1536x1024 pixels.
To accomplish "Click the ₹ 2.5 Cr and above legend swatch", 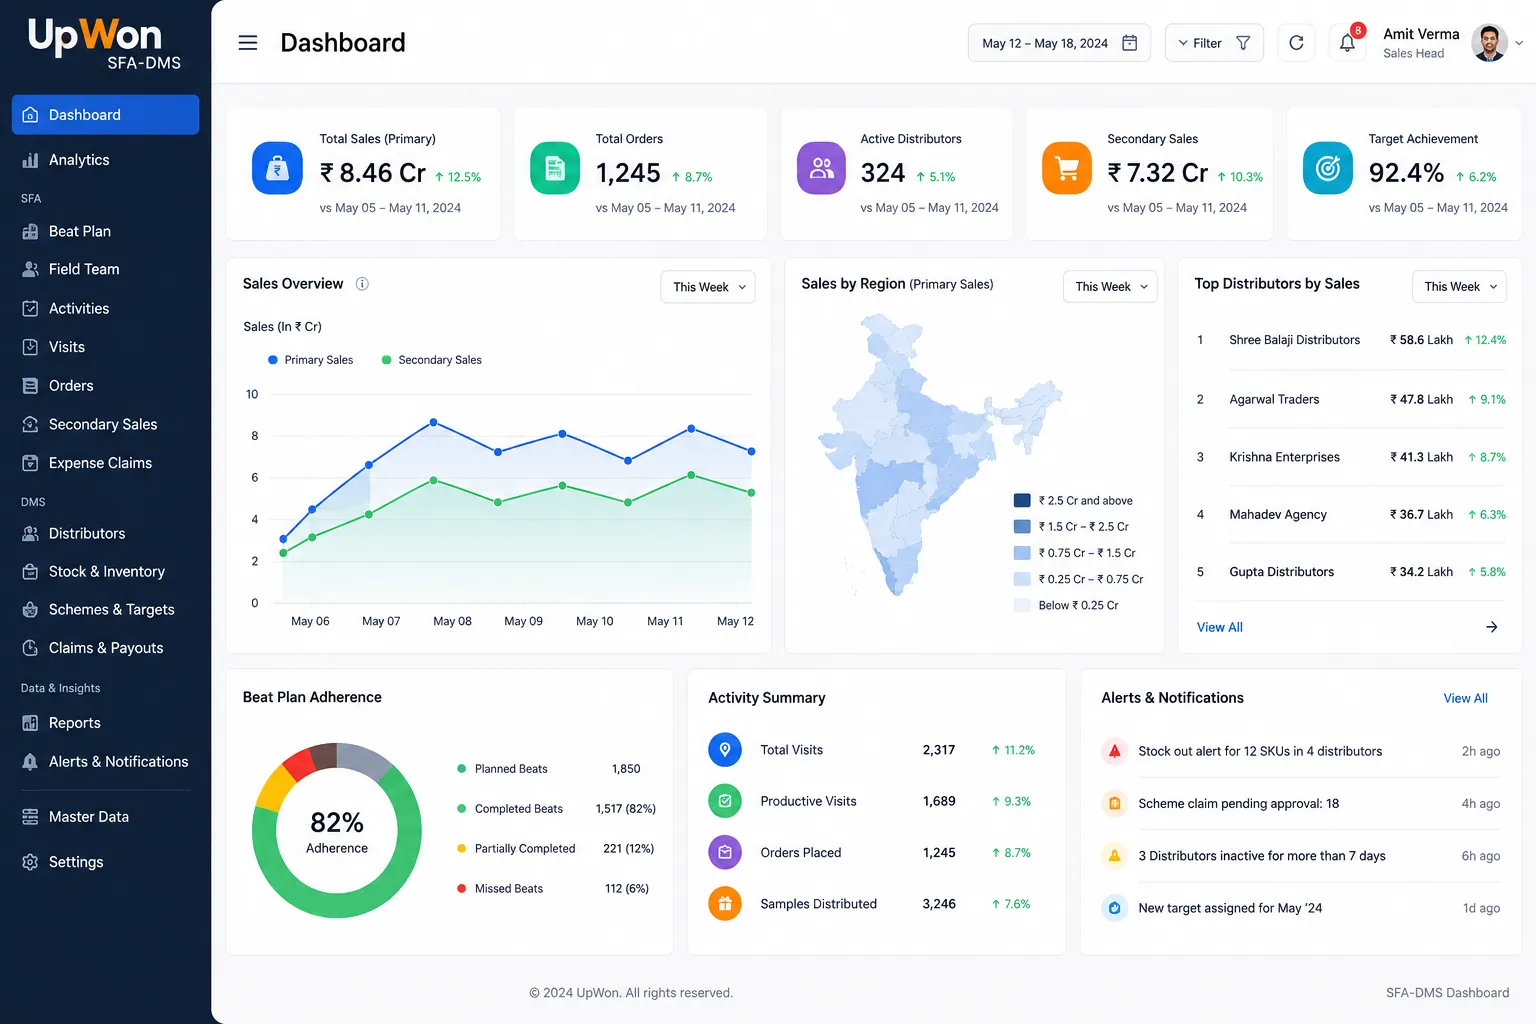I will click(x=1022, y=501).
